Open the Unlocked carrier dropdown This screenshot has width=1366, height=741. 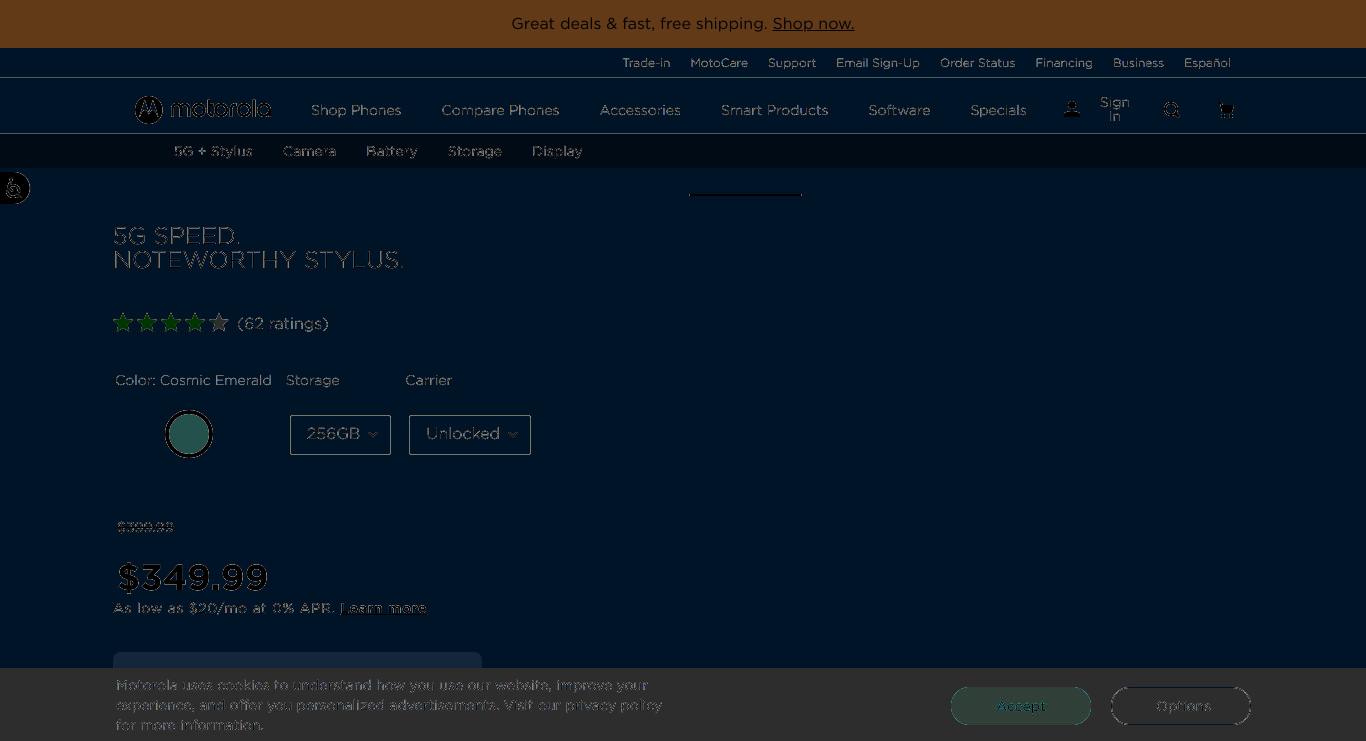point(470,435)
